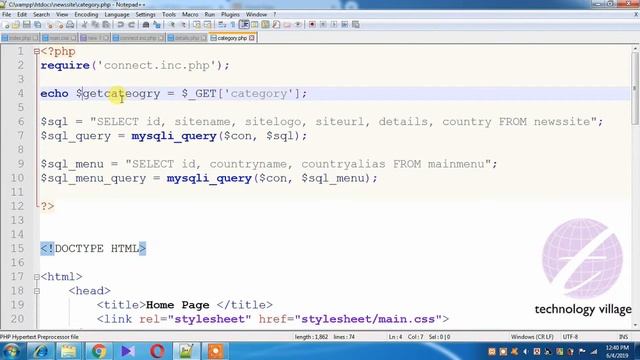
Task: Collapse the head tag fold on line 18
Action: [x=37, y=291]
